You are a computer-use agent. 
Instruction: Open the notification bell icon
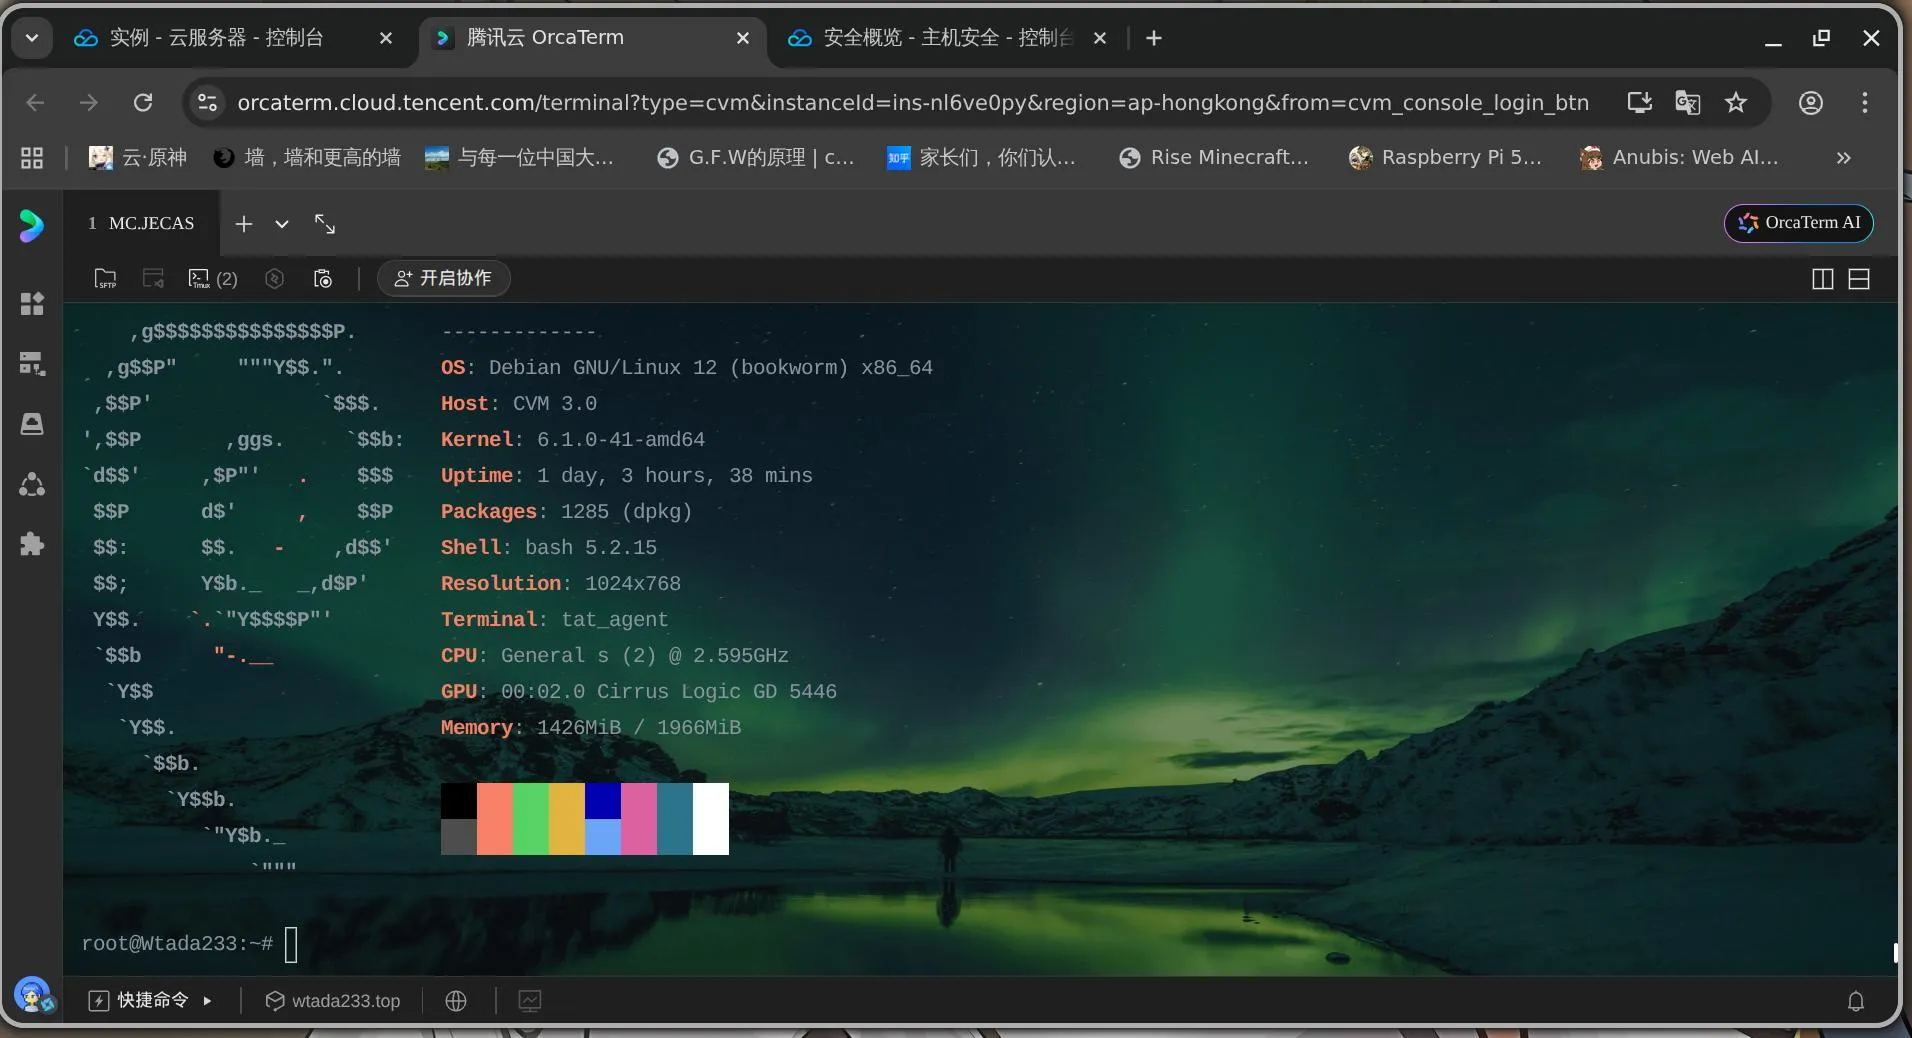click(x=1855, y=1001)
